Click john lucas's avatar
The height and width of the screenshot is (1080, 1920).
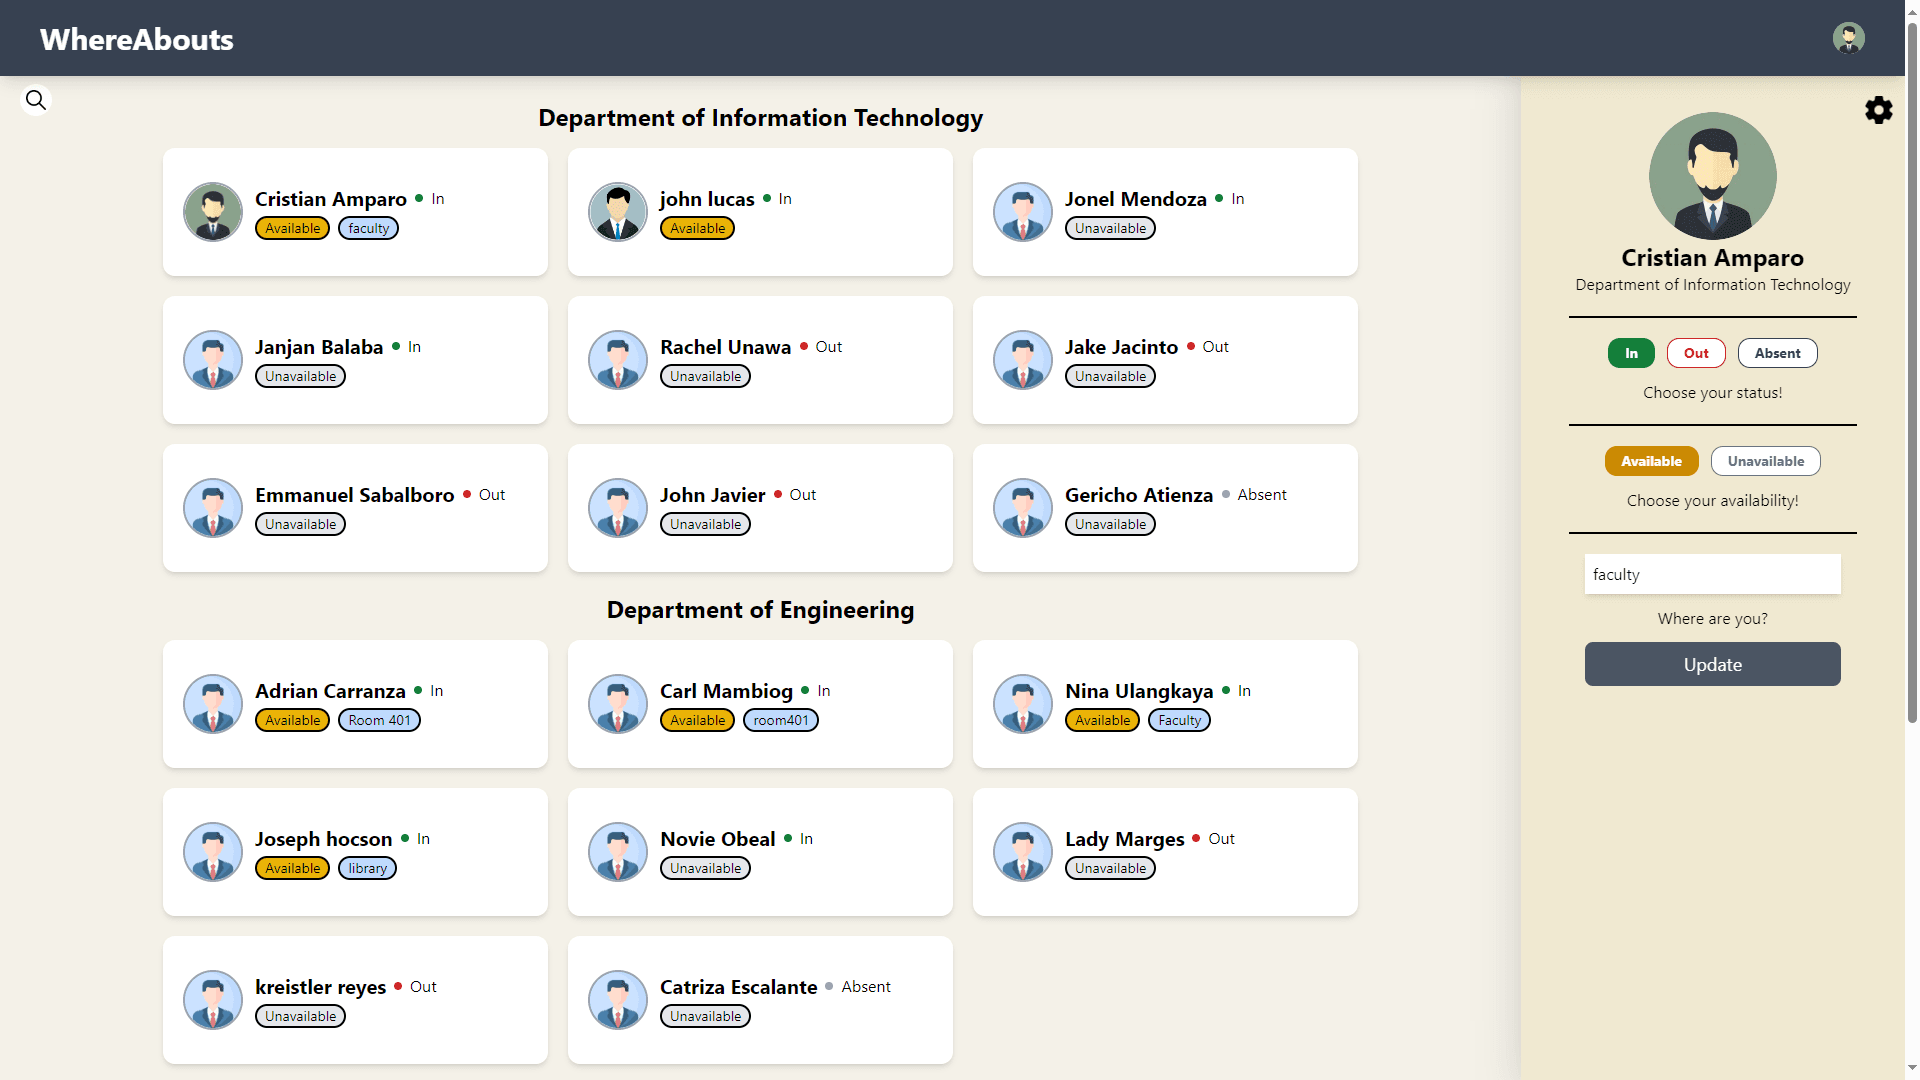(618, 212)
